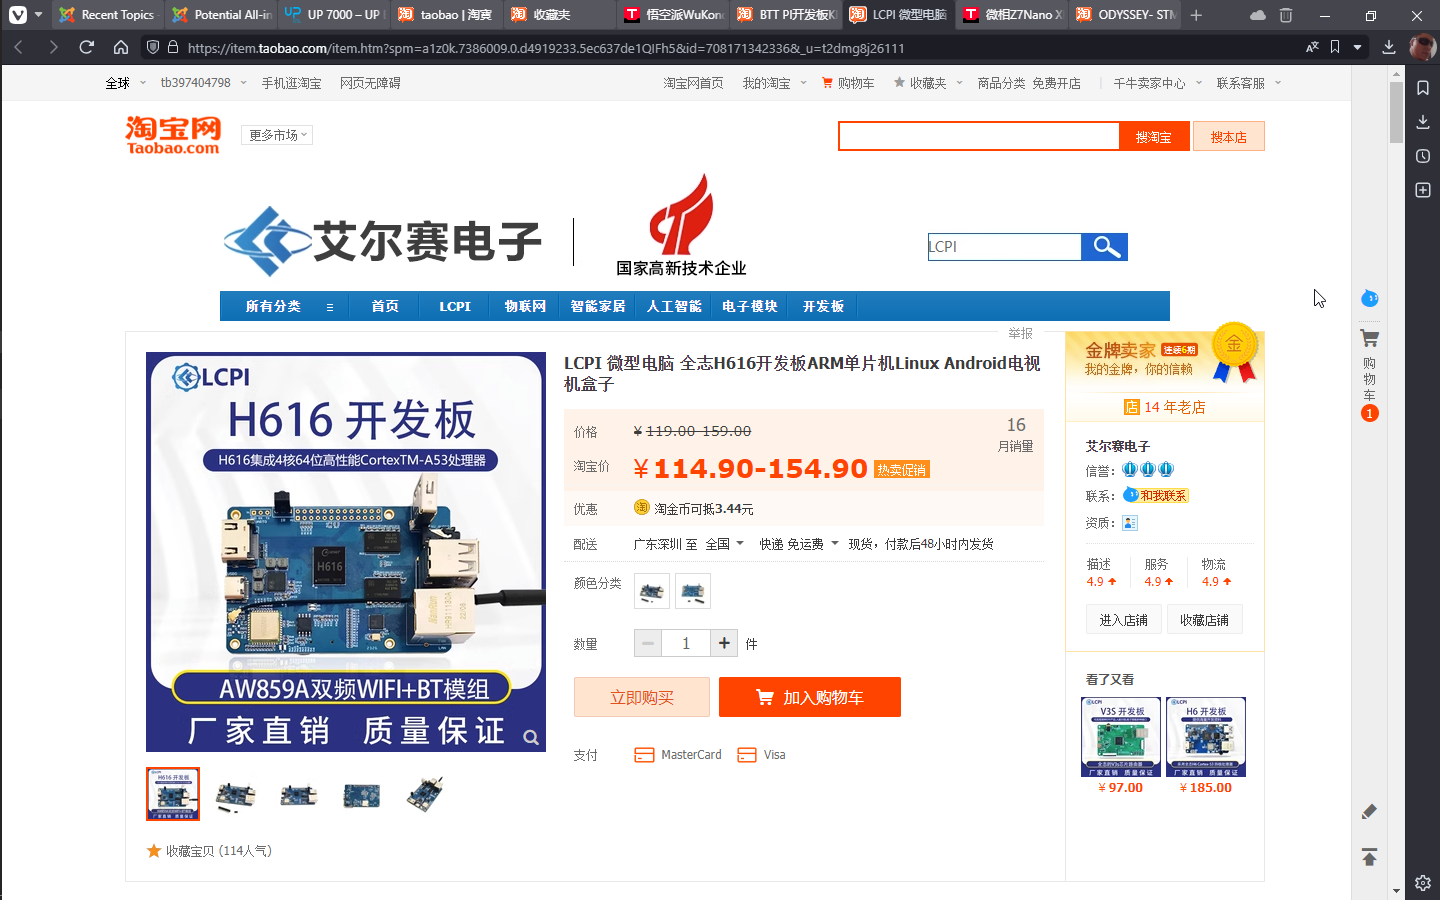Screen dimensions: 1440x900
Task: Switch to the Recent Topics browser tab
Action: pos(107,15)
